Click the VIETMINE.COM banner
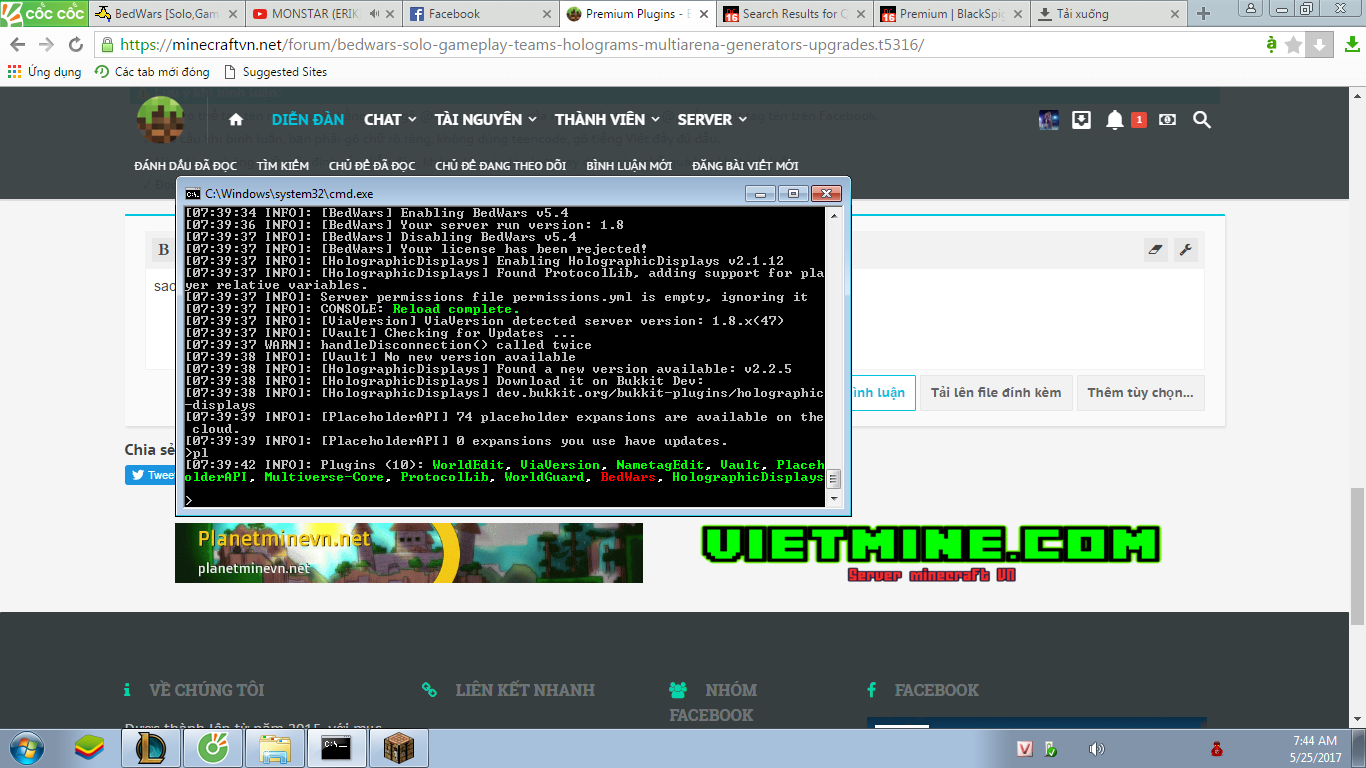 tap(931, 553)
